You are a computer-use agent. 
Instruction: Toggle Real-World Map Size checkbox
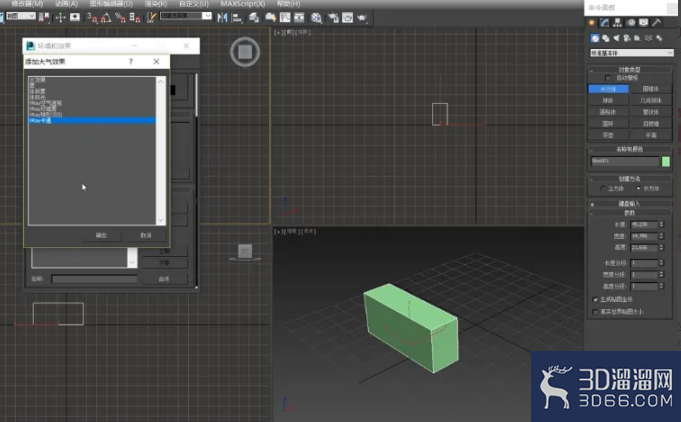595,312
